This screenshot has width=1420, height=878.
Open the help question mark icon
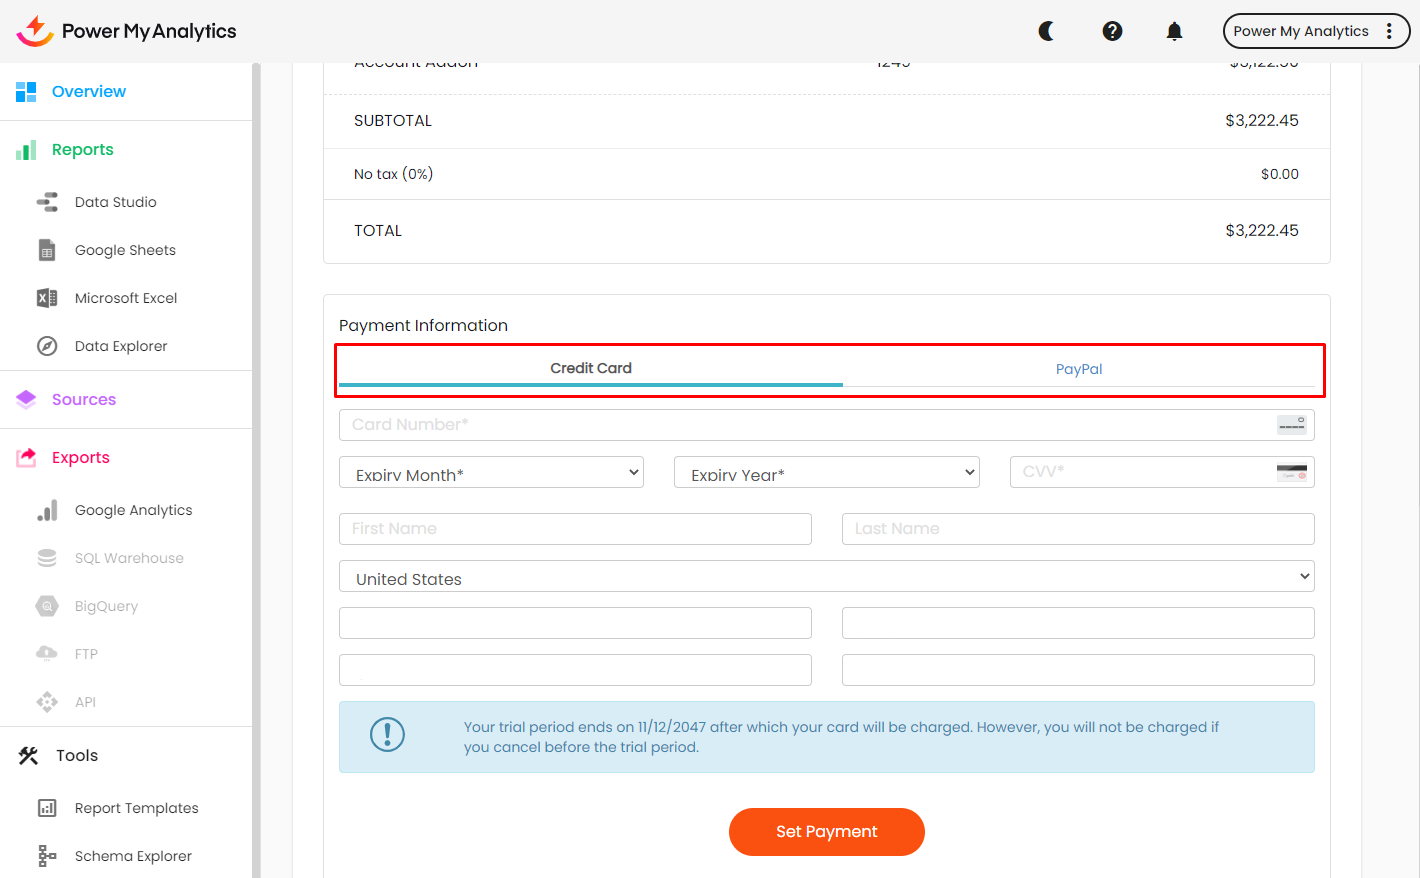(1112, 31)
